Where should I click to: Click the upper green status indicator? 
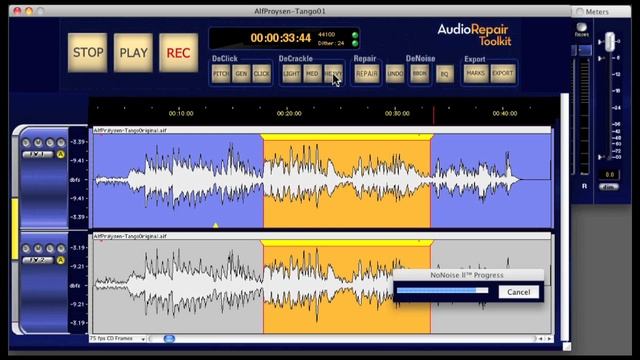click(x=355, y=35)
